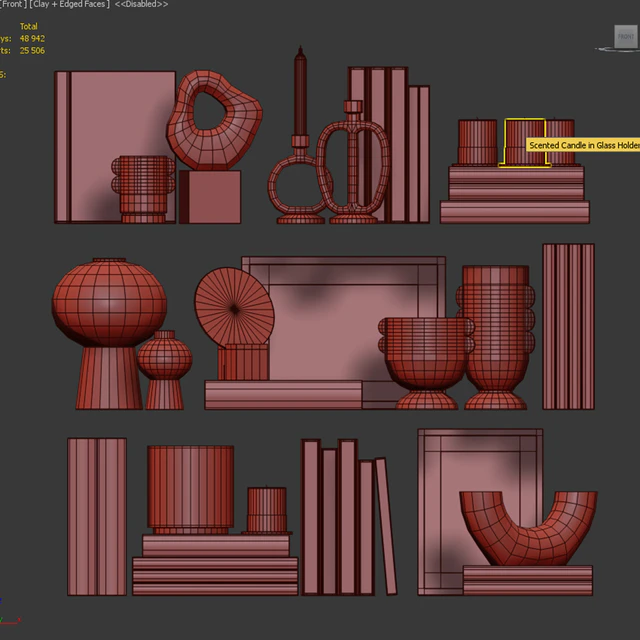Select the abstract ring-shaped sculpture with hole
The height and width of the screenshot is (640, 640).
tap(214, 119)
